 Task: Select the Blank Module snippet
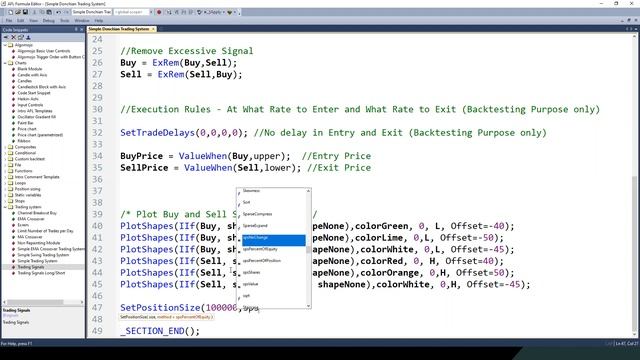coord(30,69)
